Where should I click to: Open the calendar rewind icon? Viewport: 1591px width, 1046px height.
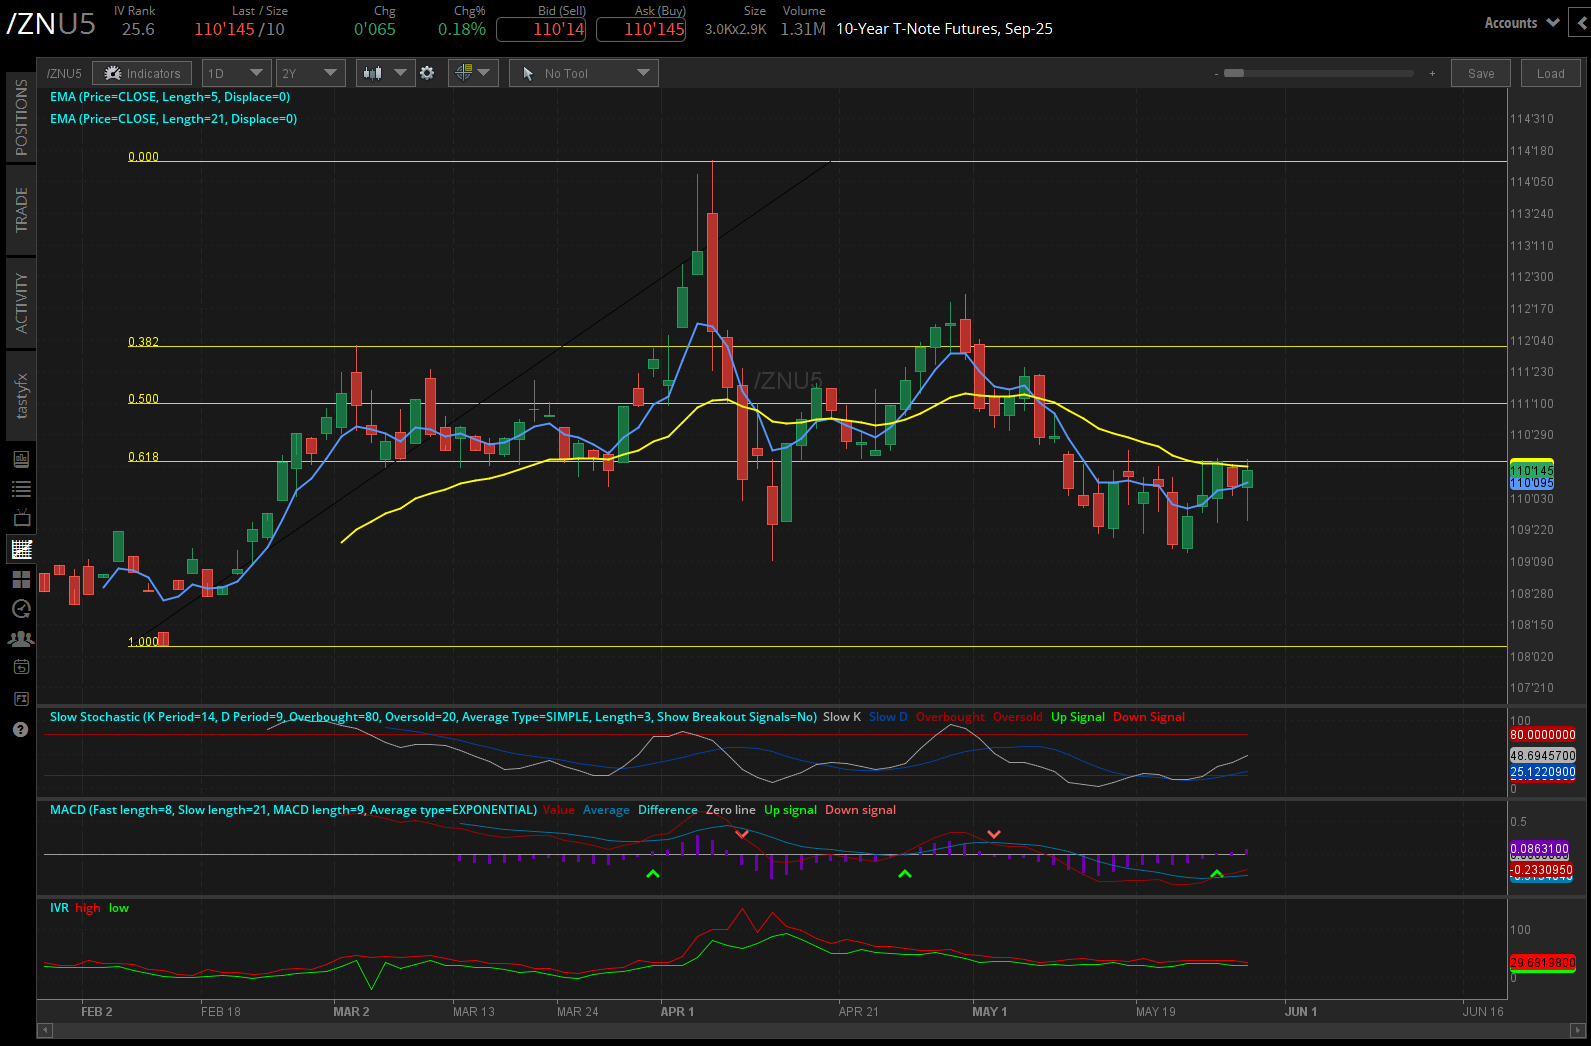[x=21, y=667]
